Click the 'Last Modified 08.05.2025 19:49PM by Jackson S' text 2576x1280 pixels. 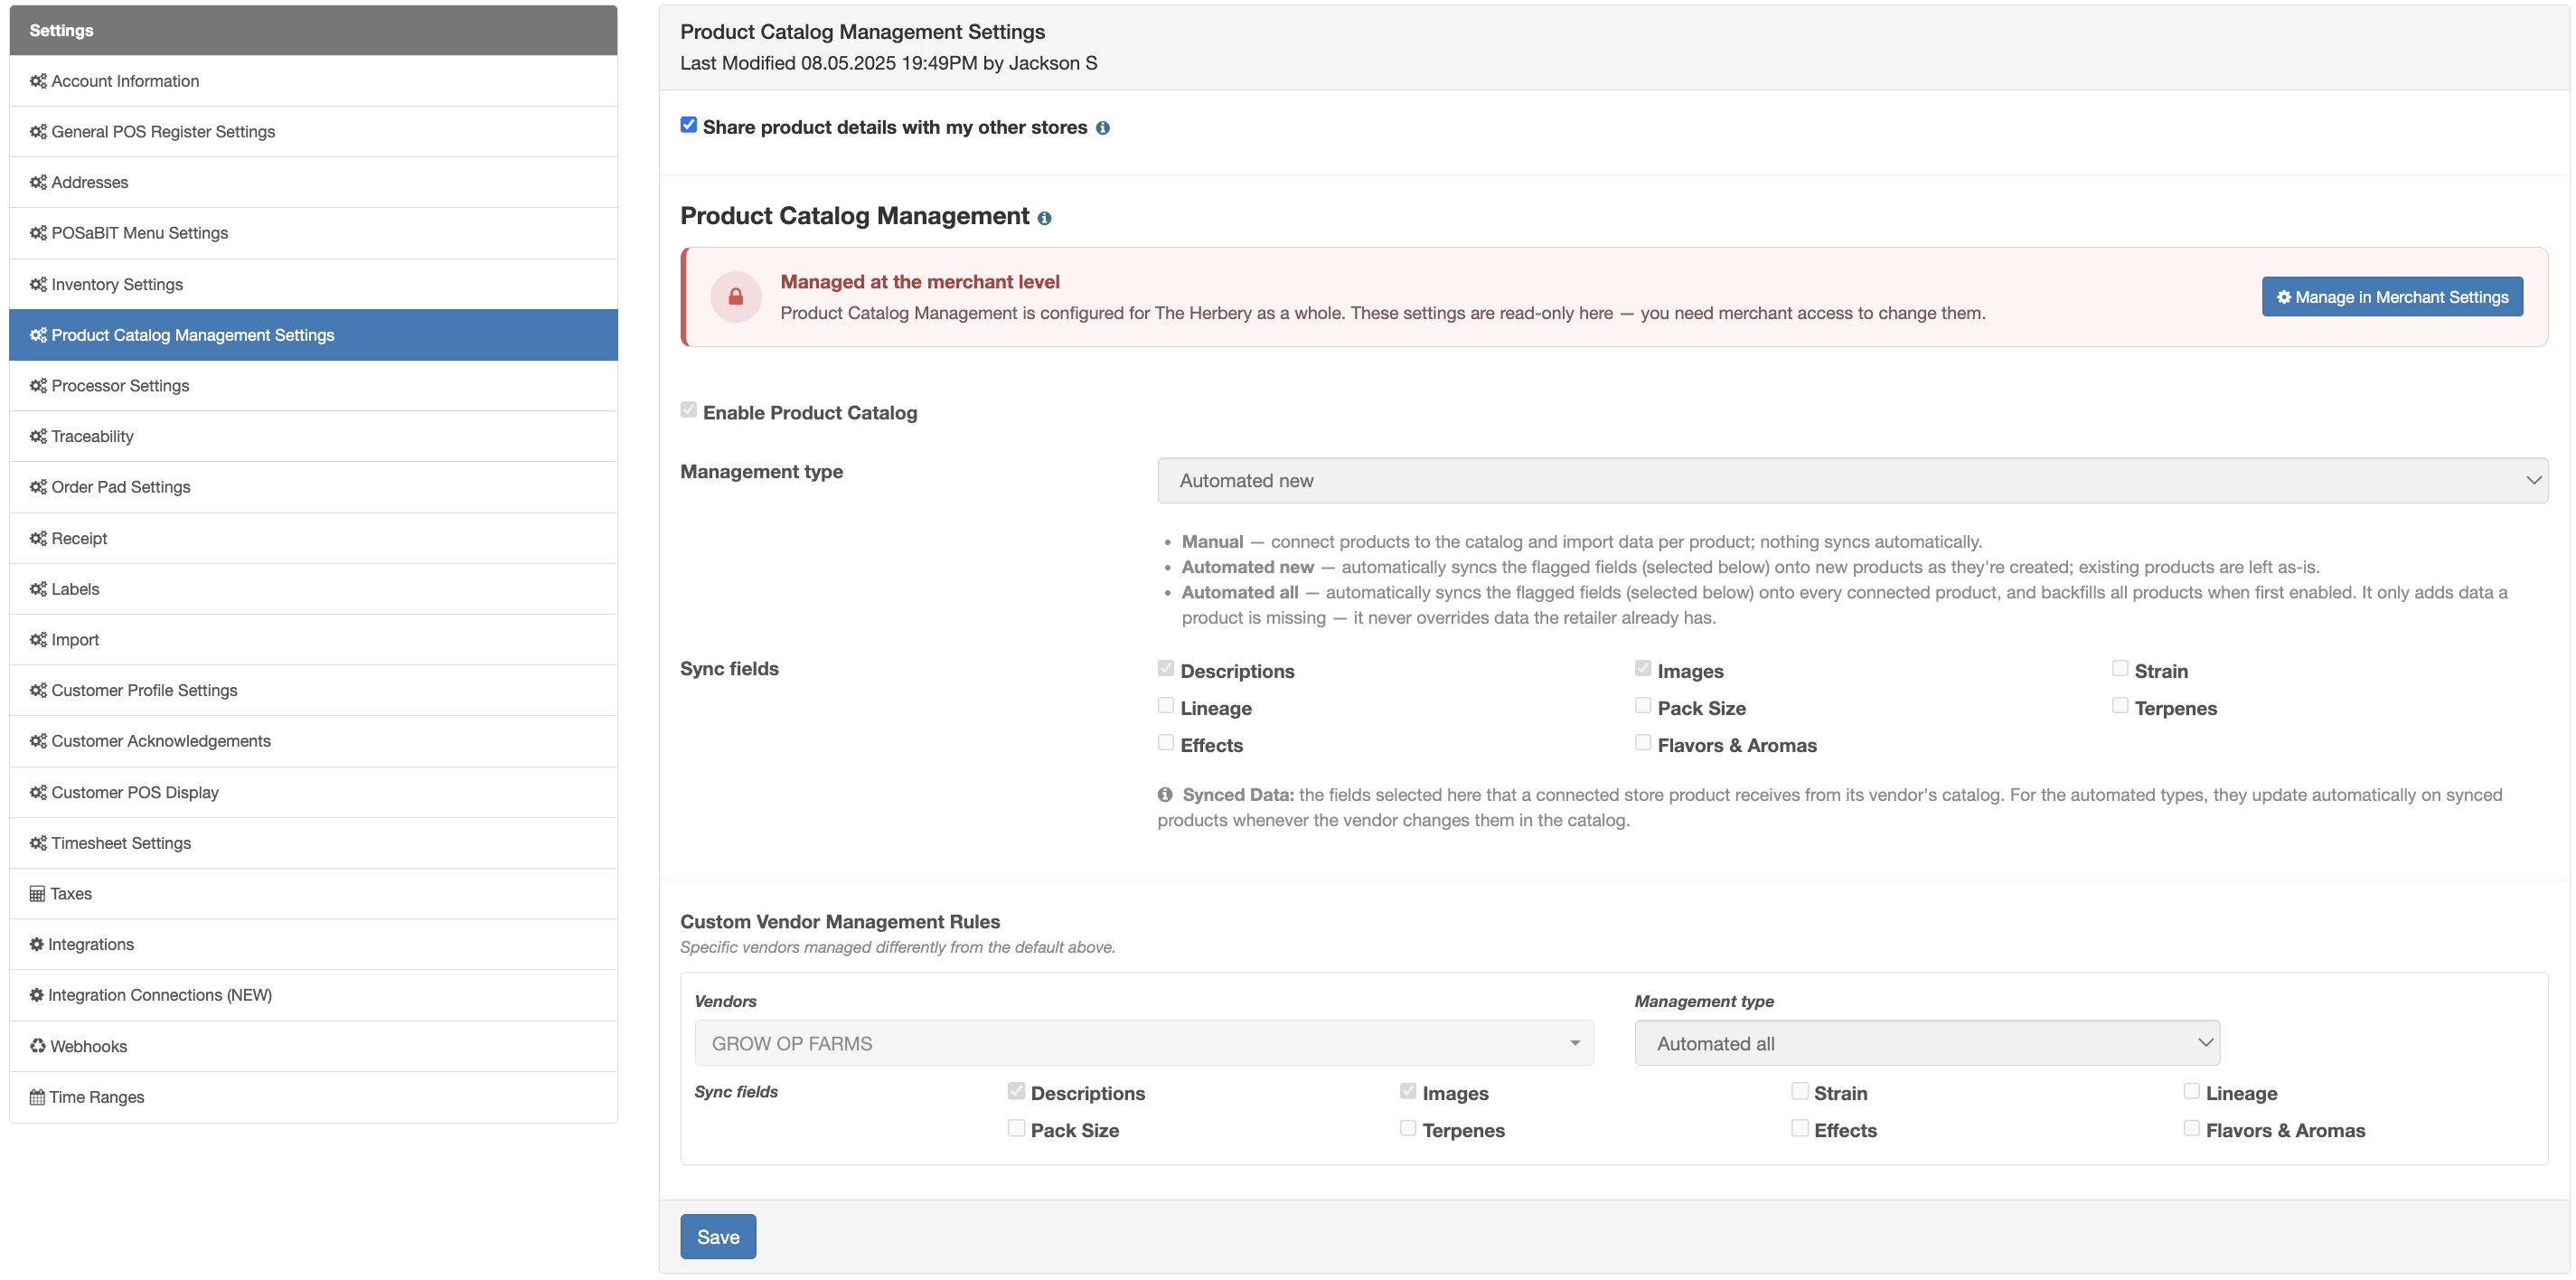point(888,63)
